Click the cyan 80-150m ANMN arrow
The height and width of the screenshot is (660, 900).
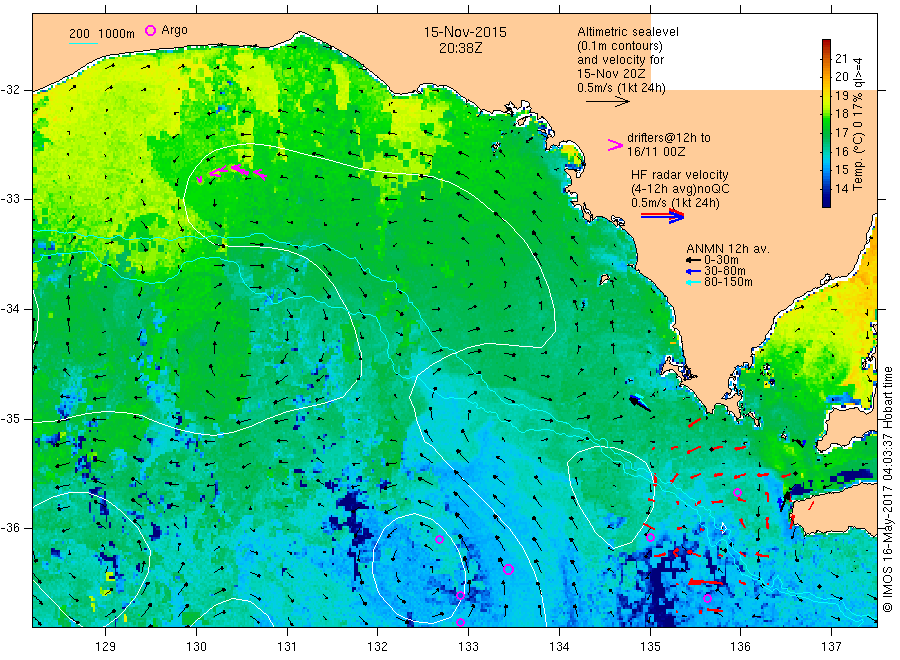(x=693, y=282)
